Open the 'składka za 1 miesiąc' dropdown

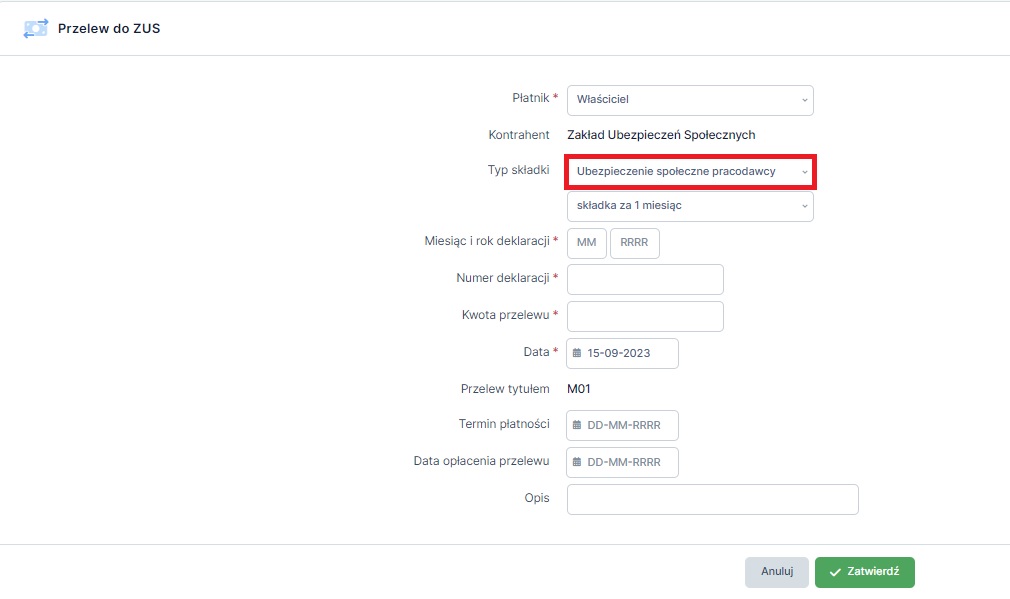click(x=690, y=206)
